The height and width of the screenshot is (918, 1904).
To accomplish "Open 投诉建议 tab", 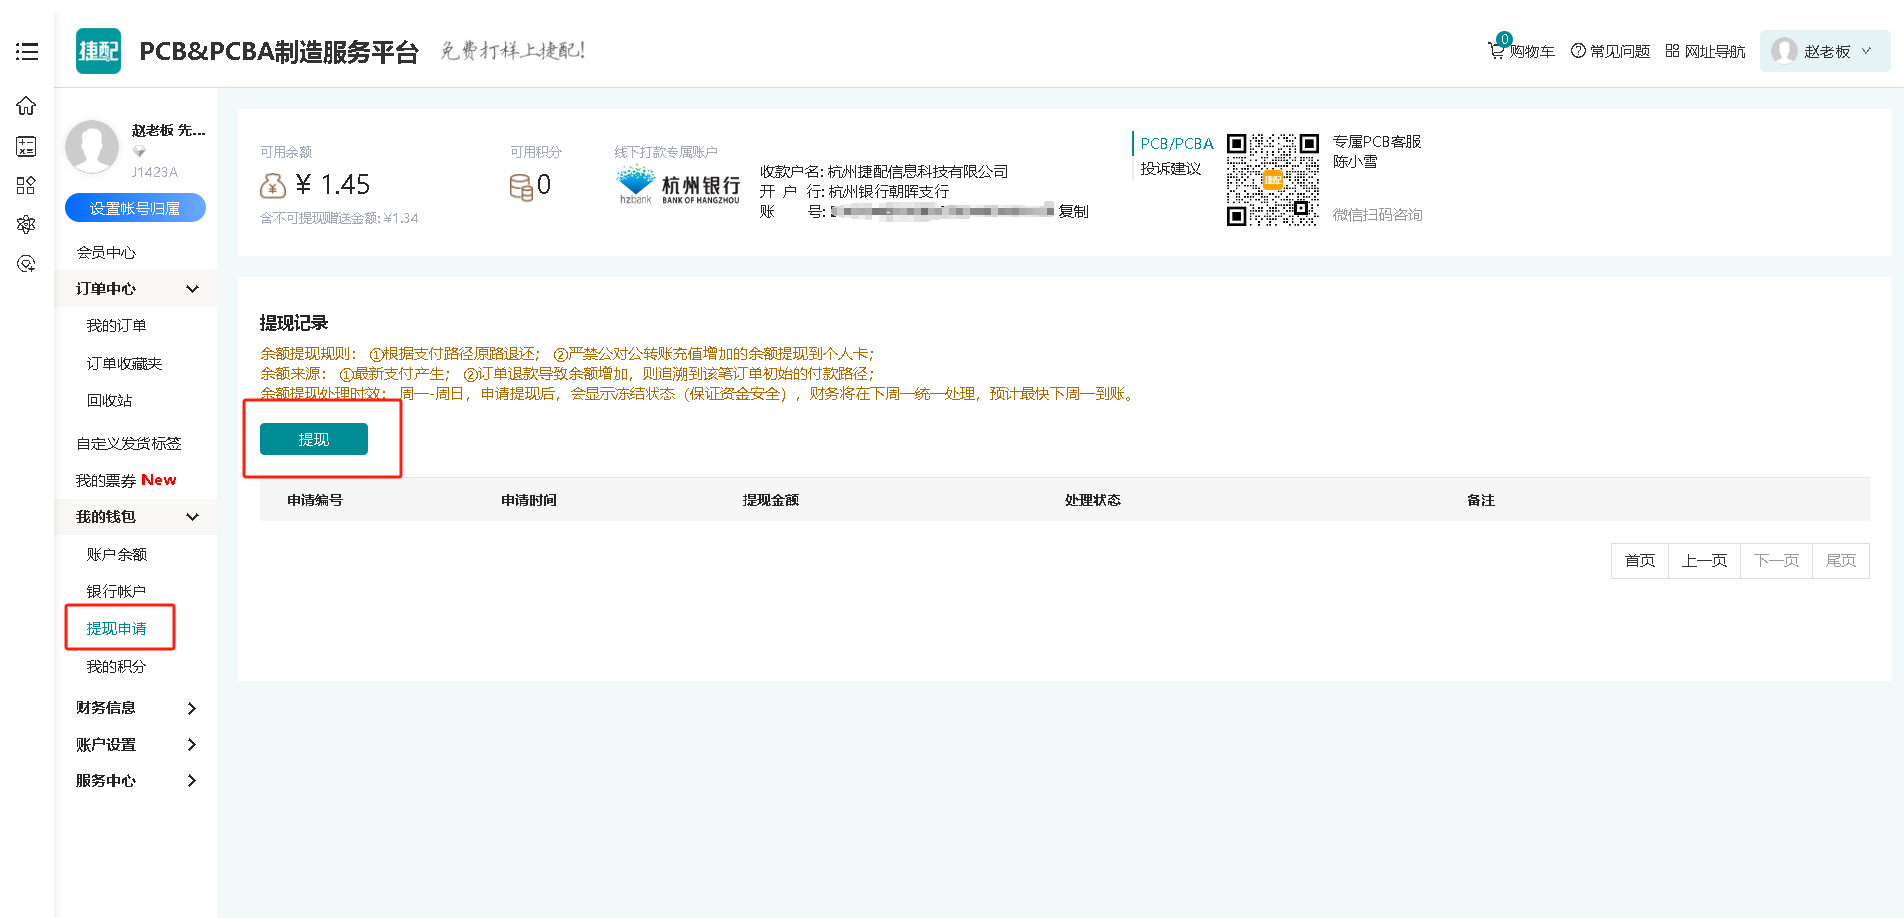I will (x=1171, y=169).
